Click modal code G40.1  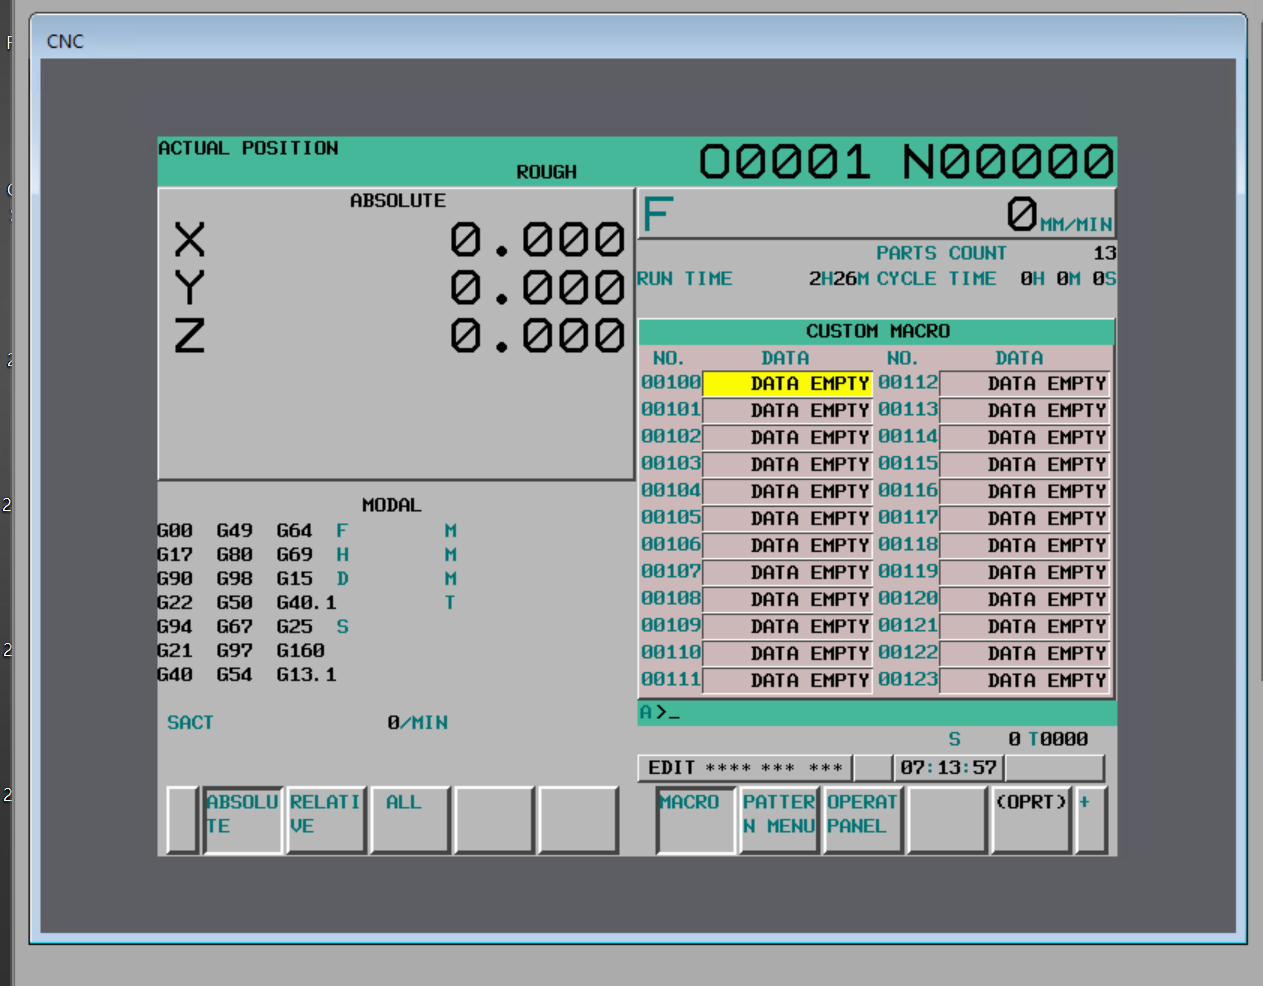point(306,603)
